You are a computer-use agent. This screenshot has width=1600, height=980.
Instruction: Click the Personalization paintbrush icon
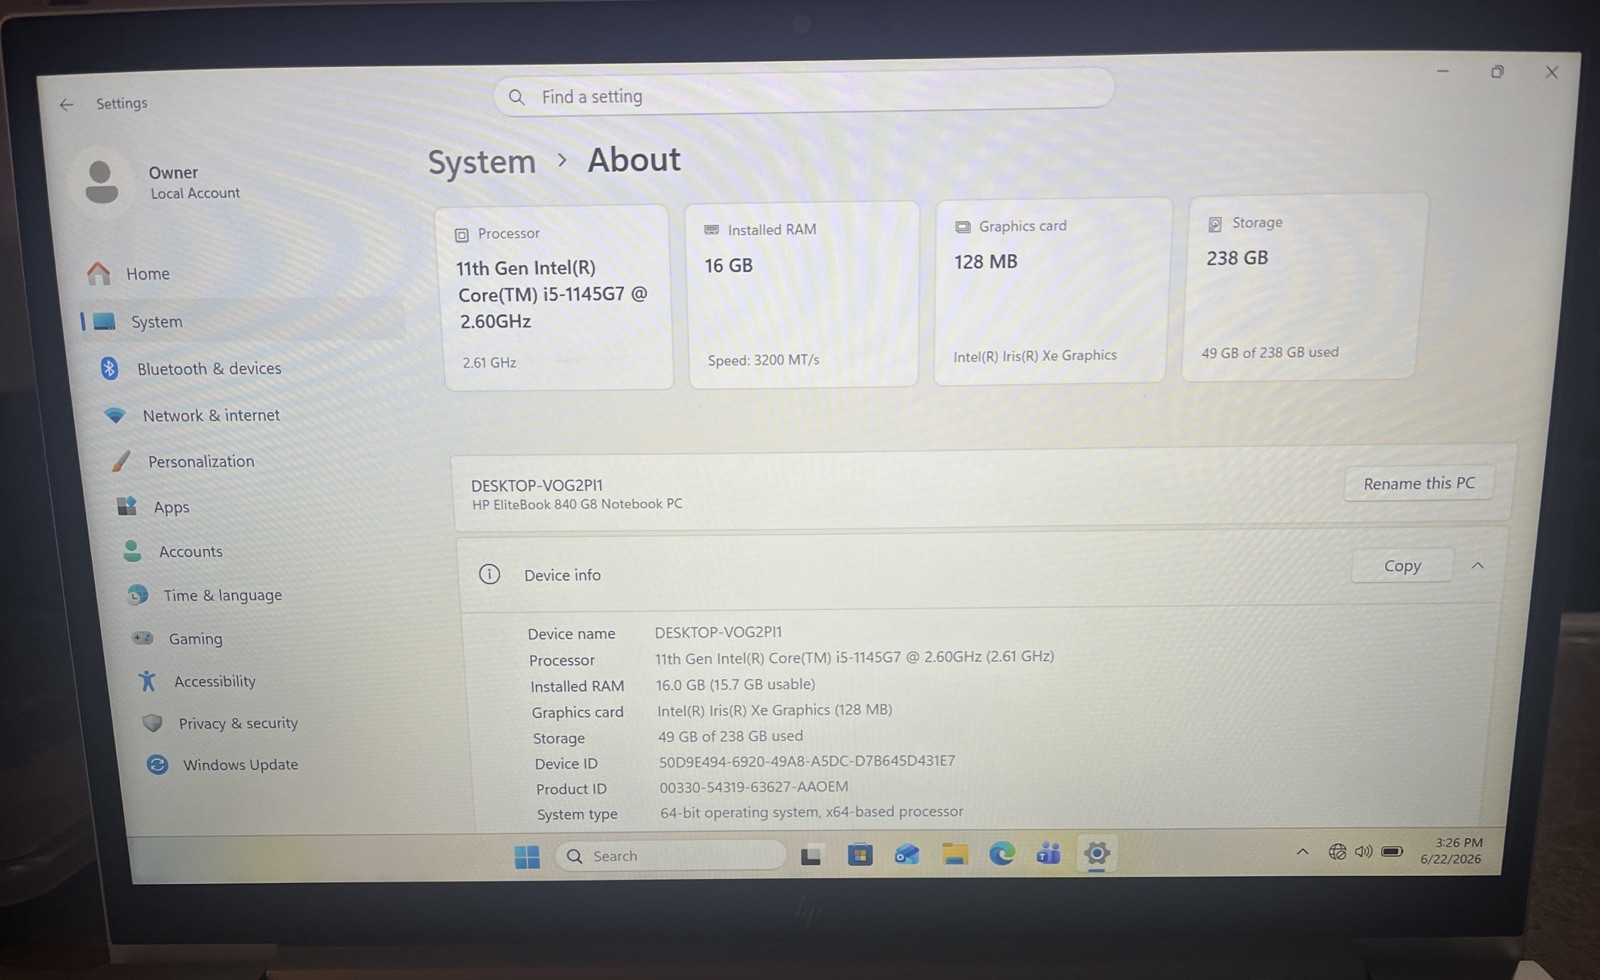coord(121,461)
